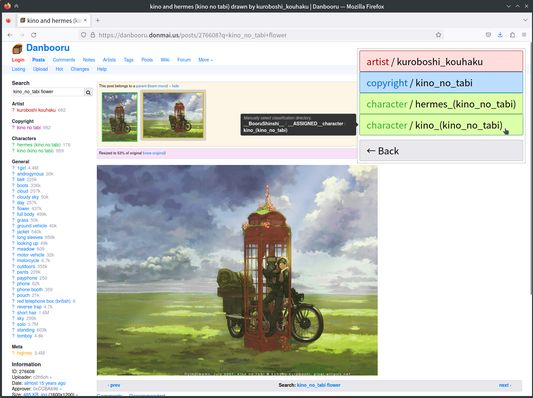Bookmark this page with star icon
Image resolution: width=533 pixels, height=398 pixels.
coord(439,35)
